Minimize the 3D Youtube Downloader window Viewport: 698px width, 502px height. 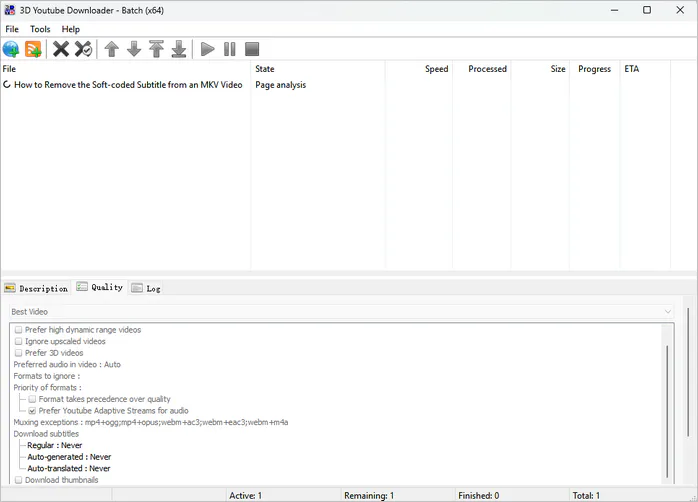[x=615, y=10]
